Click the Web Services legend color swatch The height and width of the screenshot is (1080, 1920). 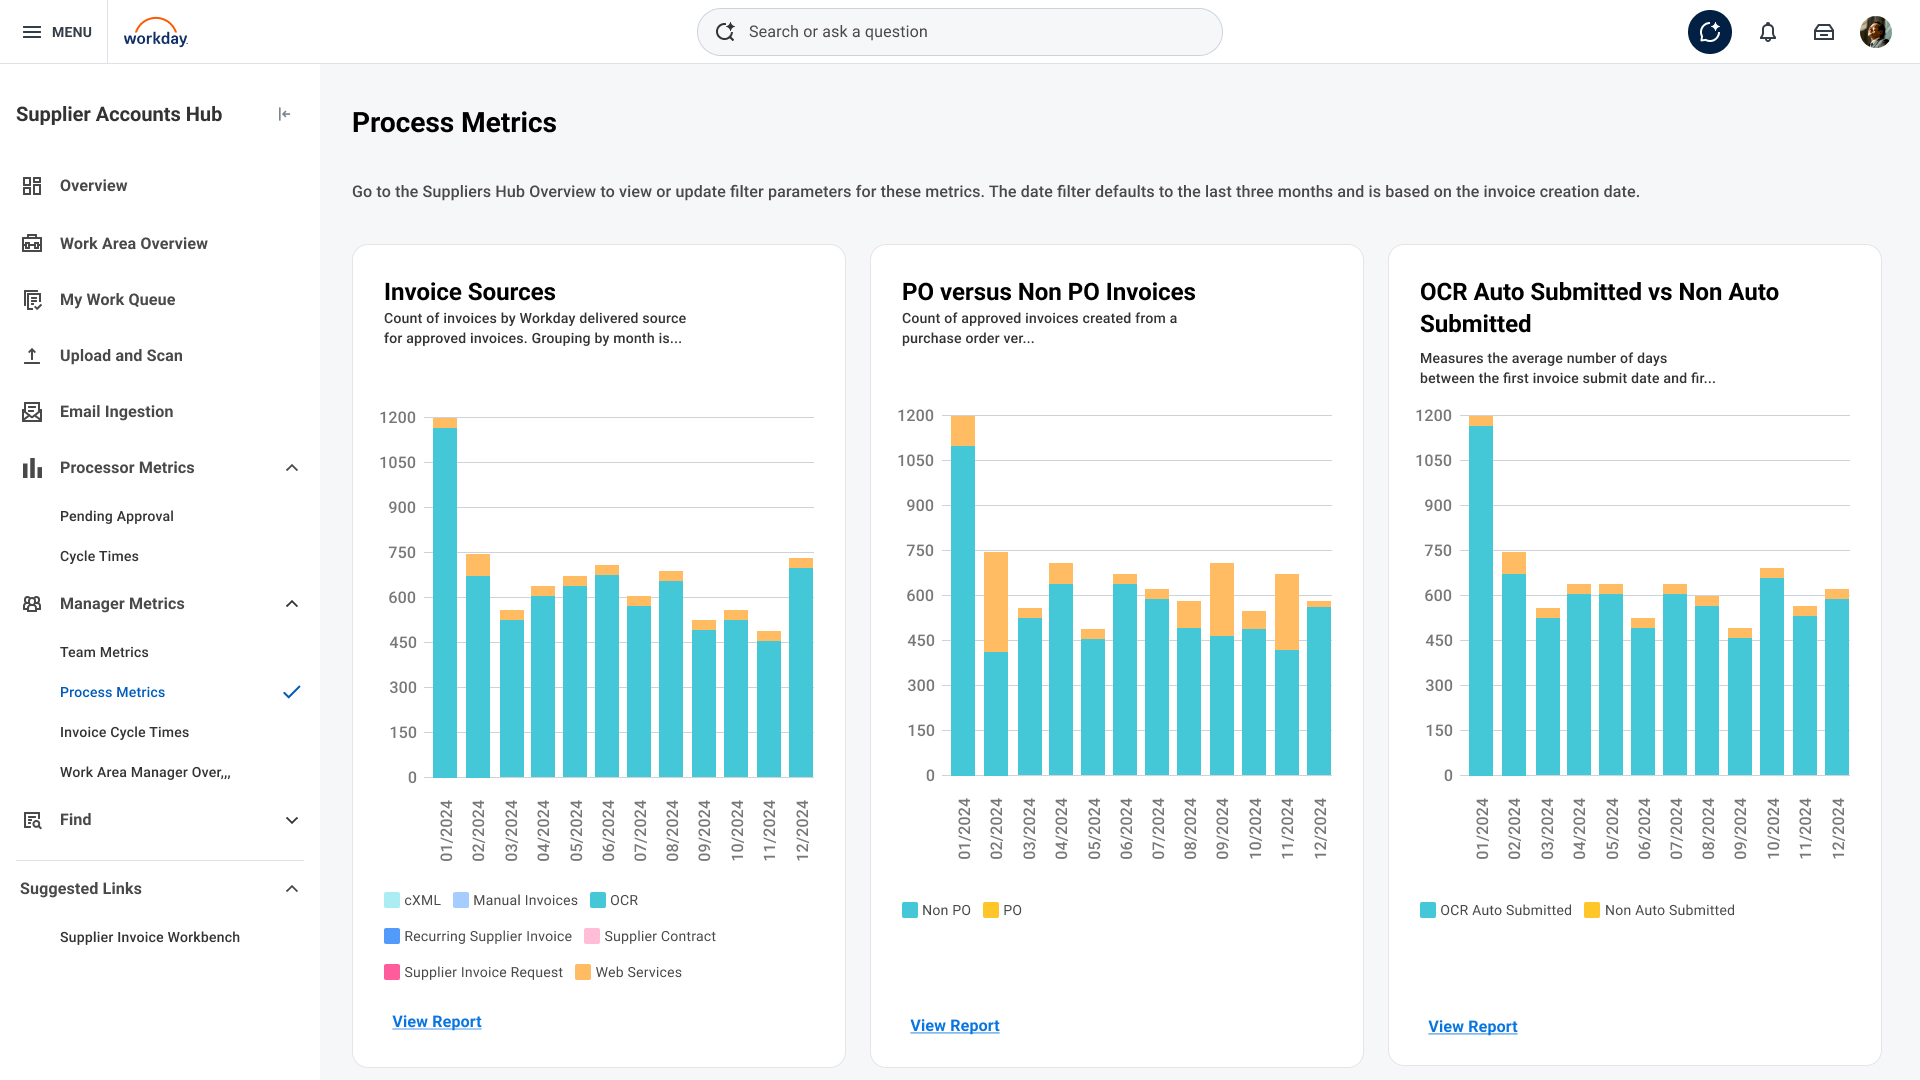click(x=583, y=972)
